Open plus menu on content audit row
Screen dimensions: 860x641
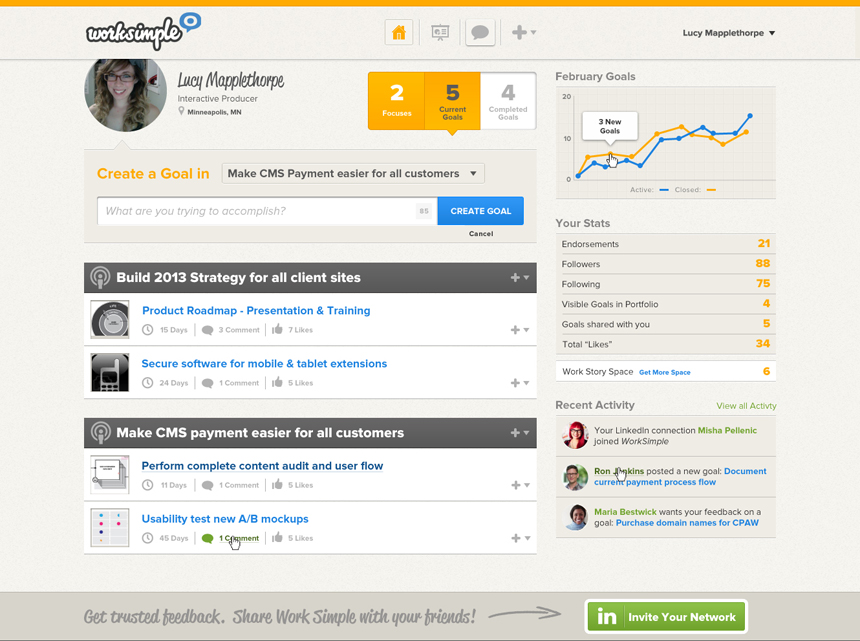pyautogui.click(x=519, y=485)
